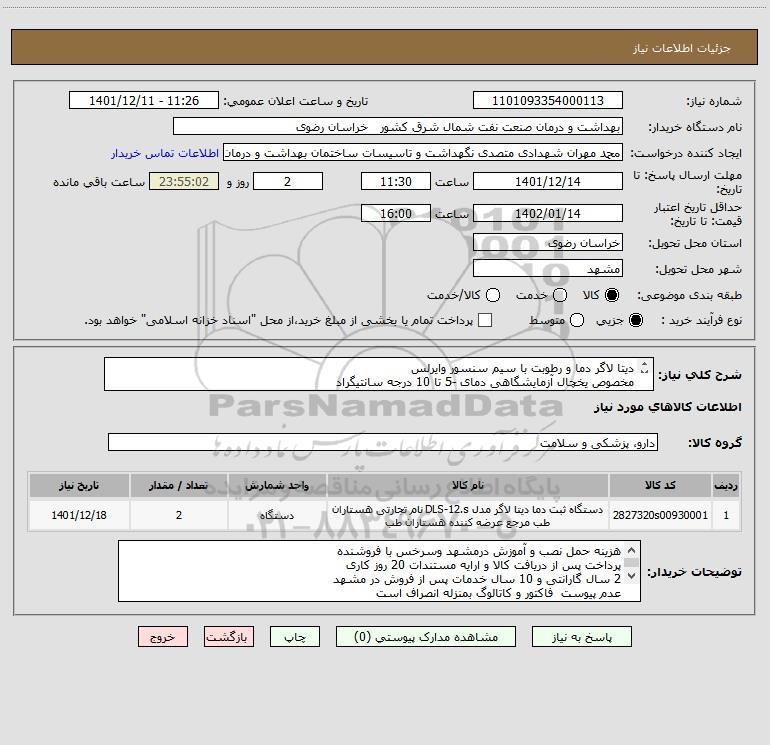
Task: Click the طبقه بندی موضوعی label
Action: click(689, 296)
